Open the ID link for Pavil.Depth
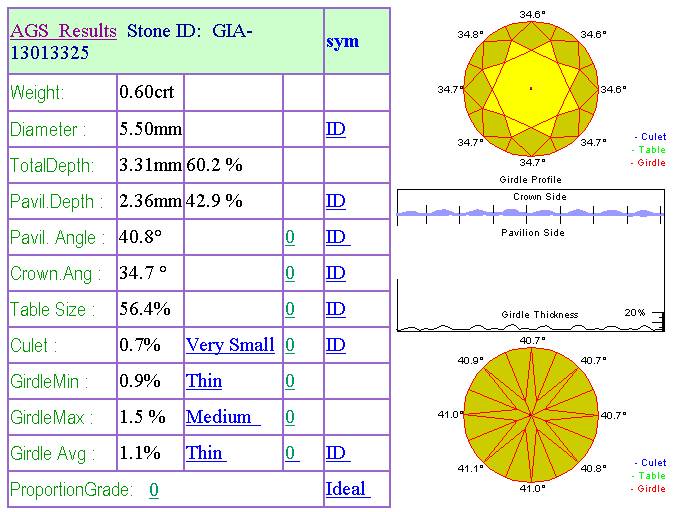The height and width of the screenshot is (512, 675). click(x=336, y=201)
